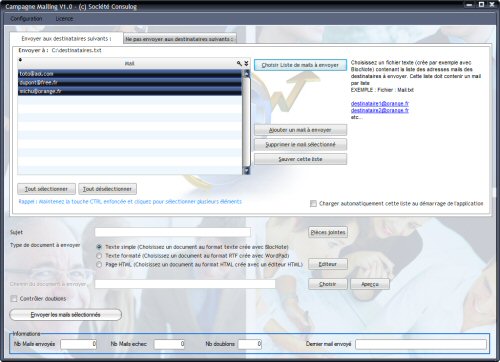Click the 'Mail' column header
The image size is (500, 362).
tap(129, 63)
